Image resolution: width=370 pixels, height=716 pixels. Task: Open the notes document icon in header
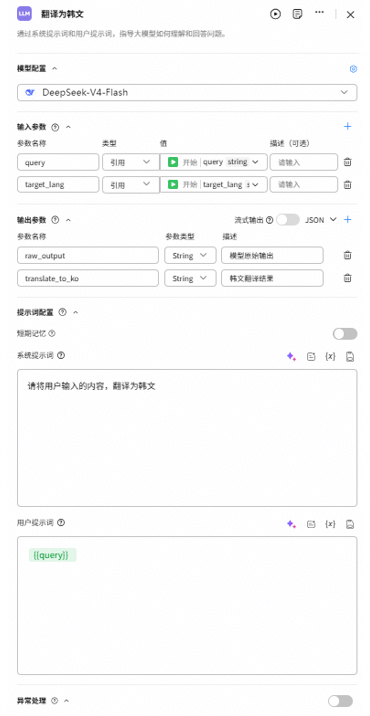(297, 14)
